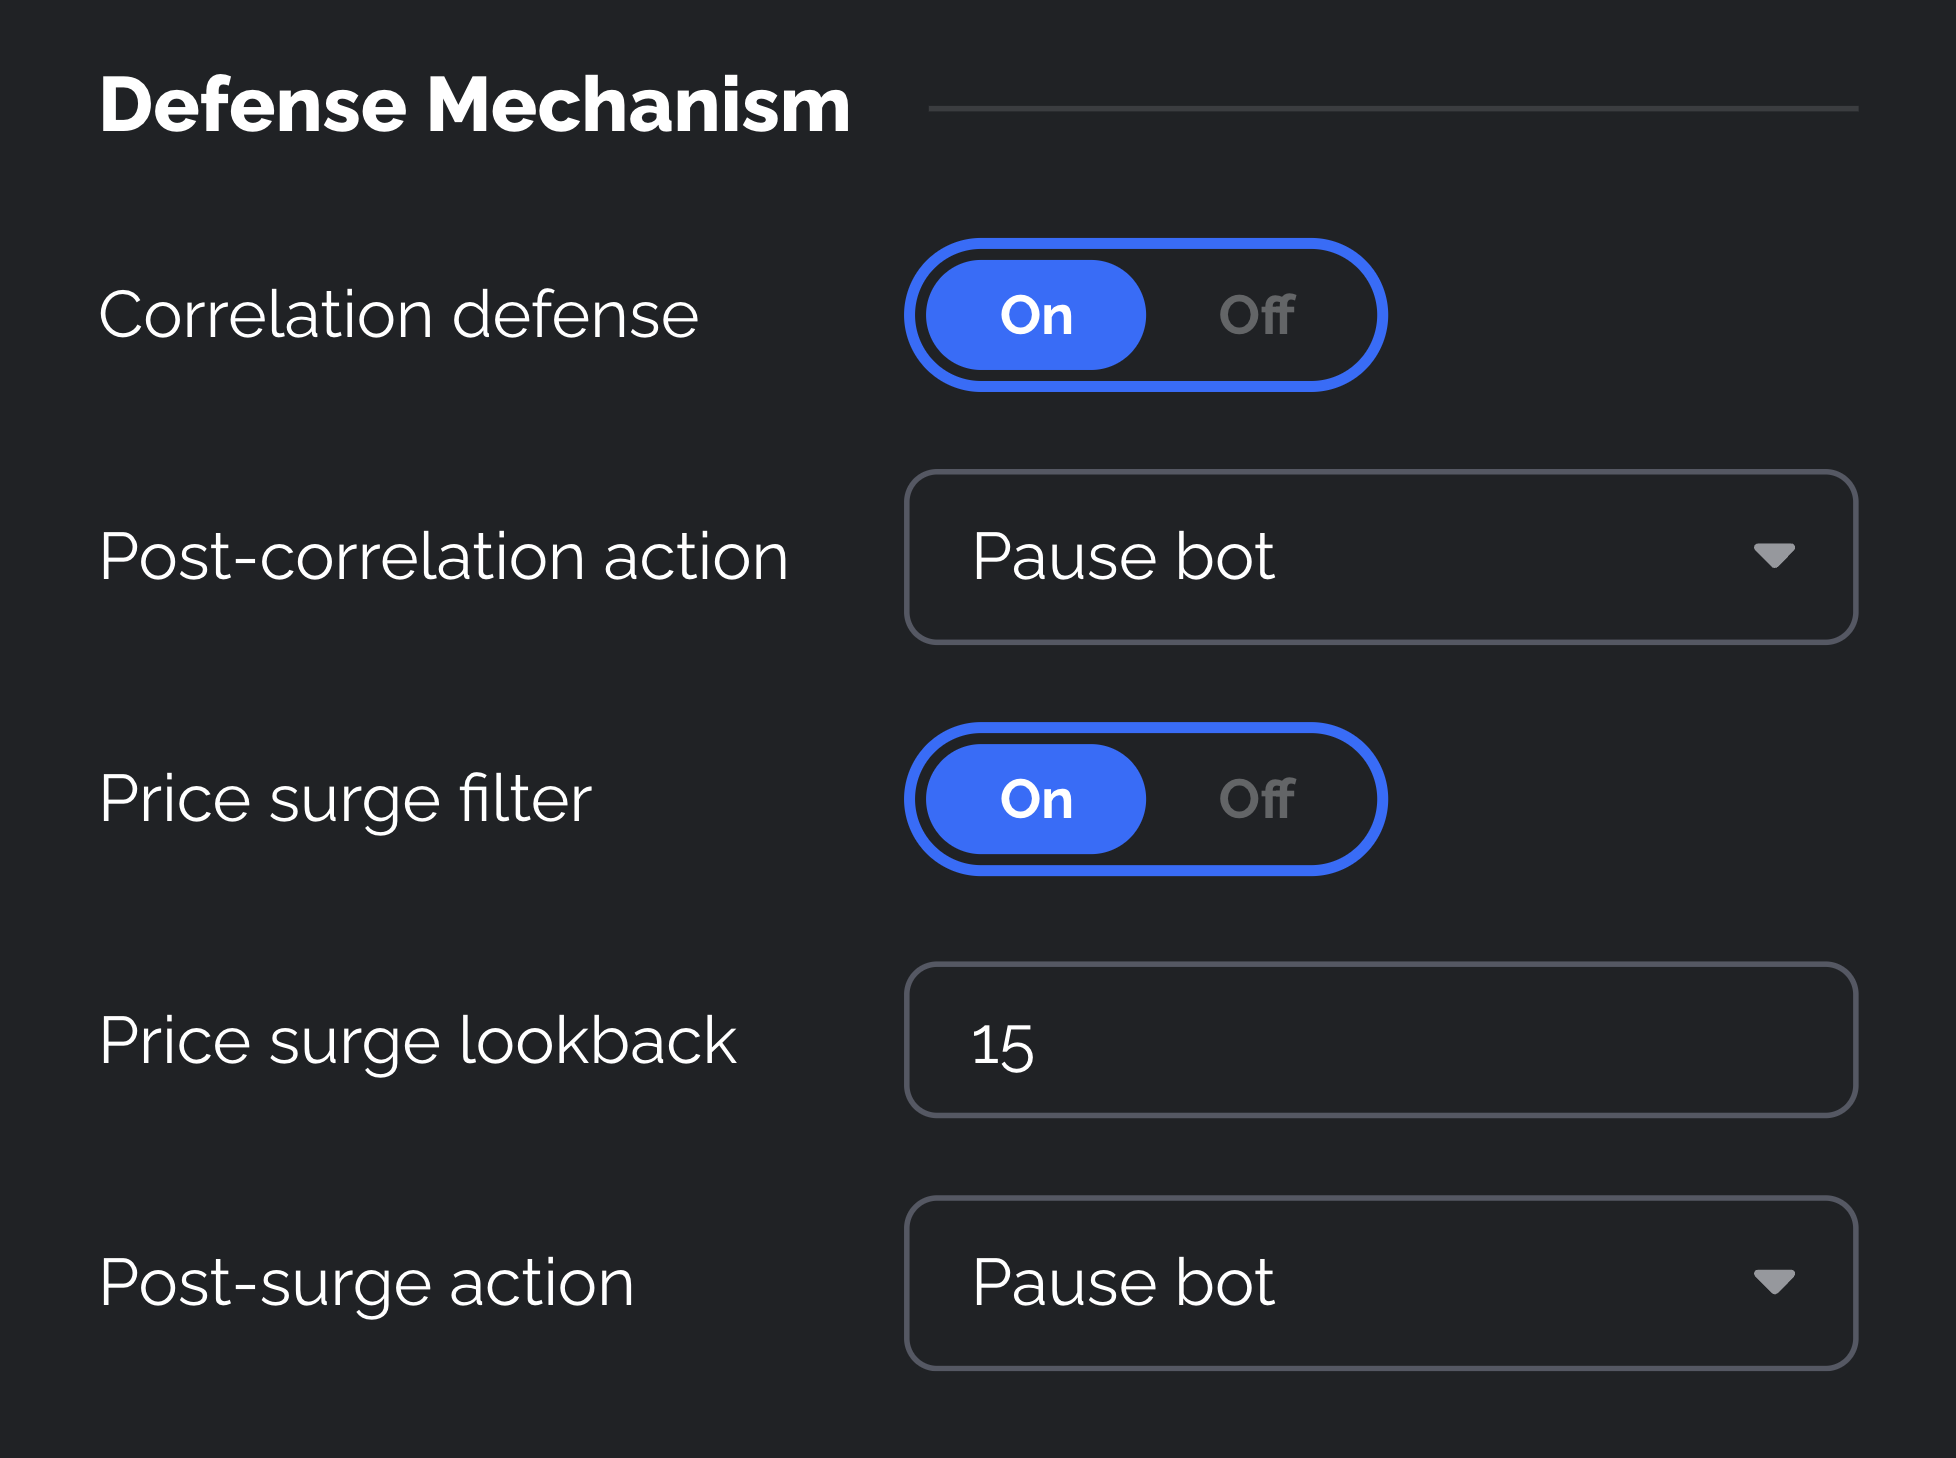This screenshot has height=1458, width=1956.
Task: Set Price surge filter to On
Action: (1036, 799)
